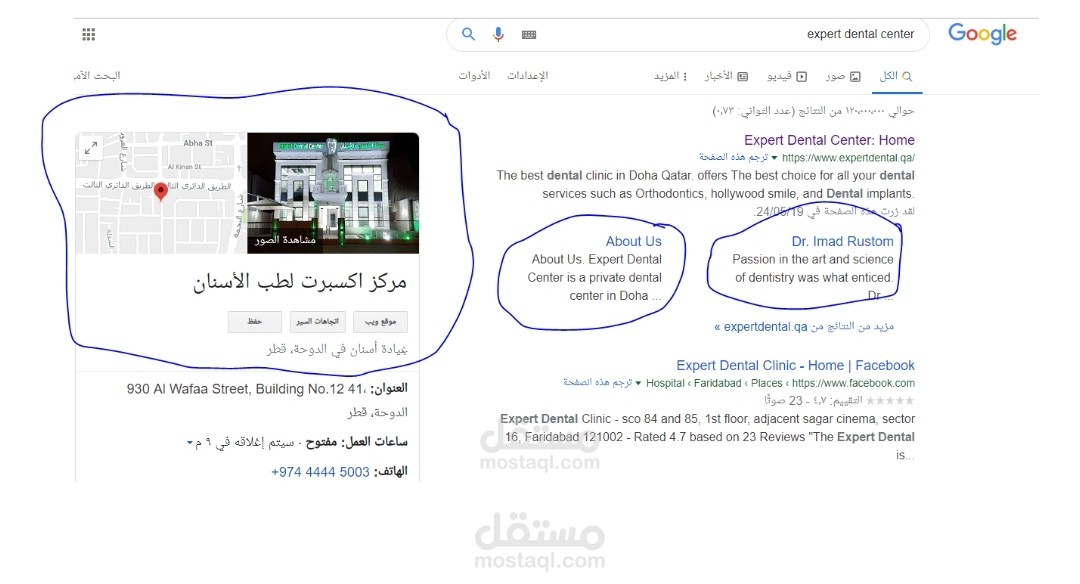Open the on-screen keyboard icon
Image resolution: width=1080 pixels, height=584 pixels.
528,34
